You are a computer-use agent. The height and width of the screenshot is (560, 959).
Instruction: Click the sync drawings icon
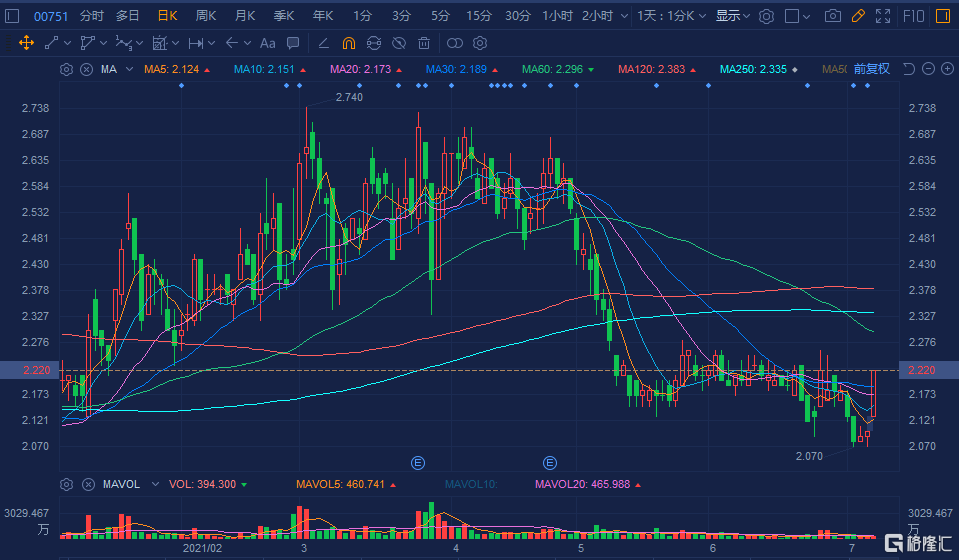point(374,43)
